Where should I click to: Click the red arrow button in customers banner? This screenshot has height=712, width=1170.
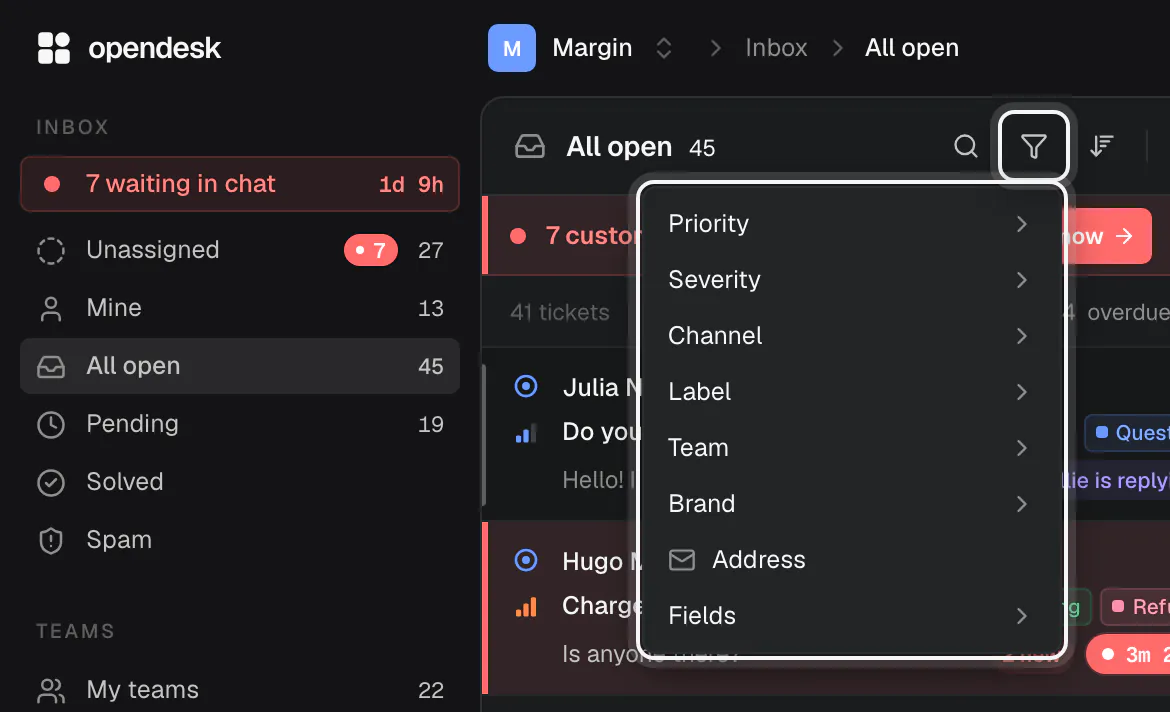coord(1108,237)
